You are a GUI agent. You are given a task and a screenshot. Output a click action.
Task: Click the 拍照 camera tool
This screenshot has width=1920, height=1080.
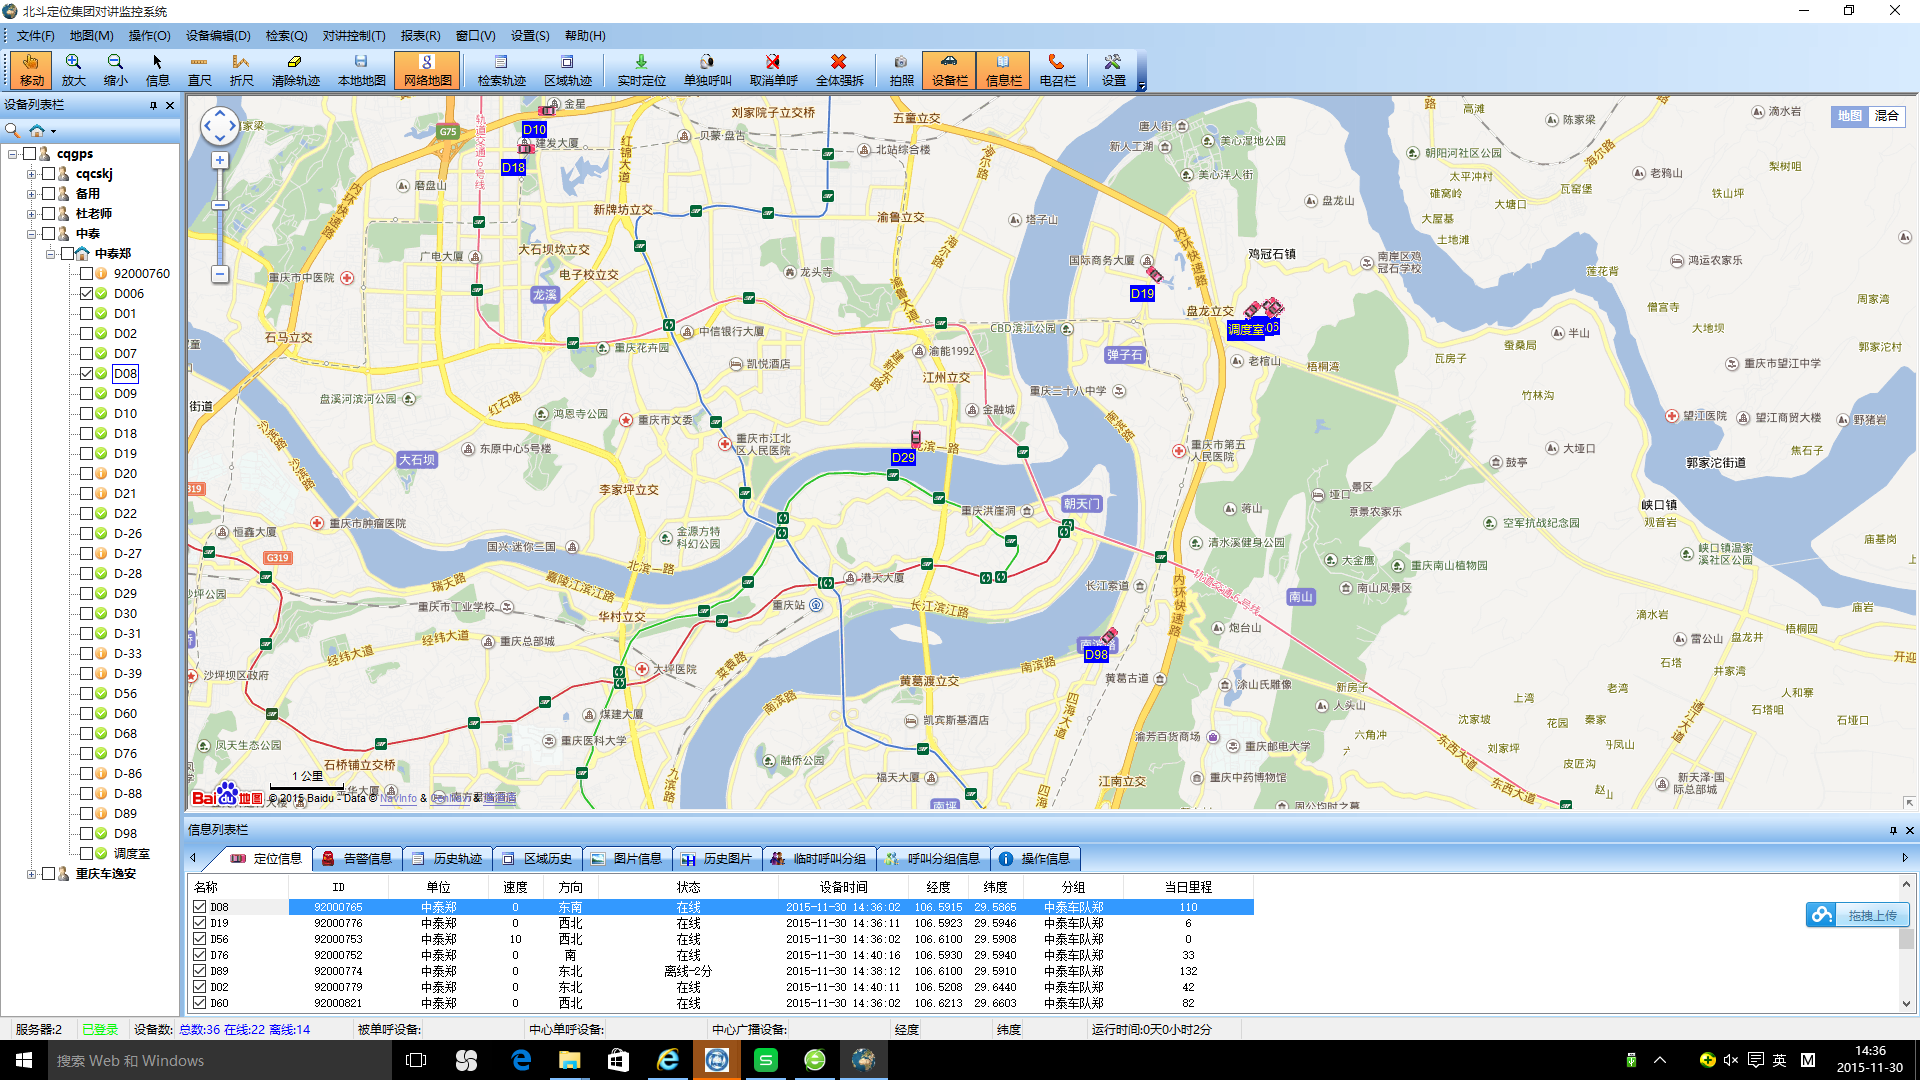pos(901,71)
